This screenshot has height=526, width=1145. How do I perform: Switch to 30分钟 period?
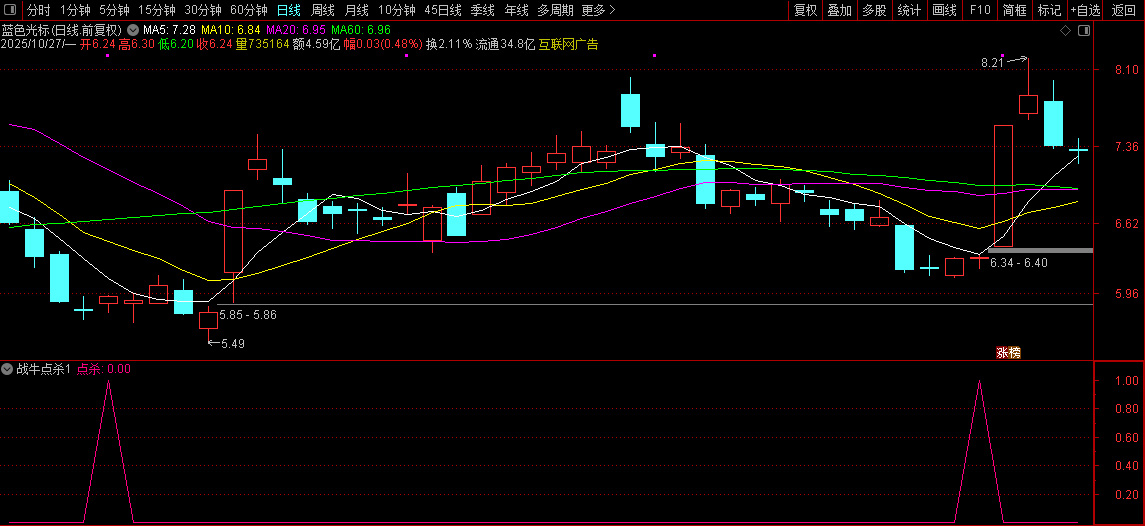[x=202, y=10]
